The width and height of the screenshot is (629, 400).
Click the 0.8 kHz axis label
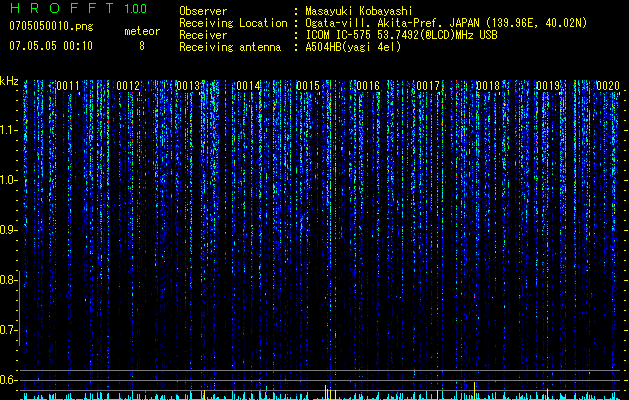(x=8, y=280)
